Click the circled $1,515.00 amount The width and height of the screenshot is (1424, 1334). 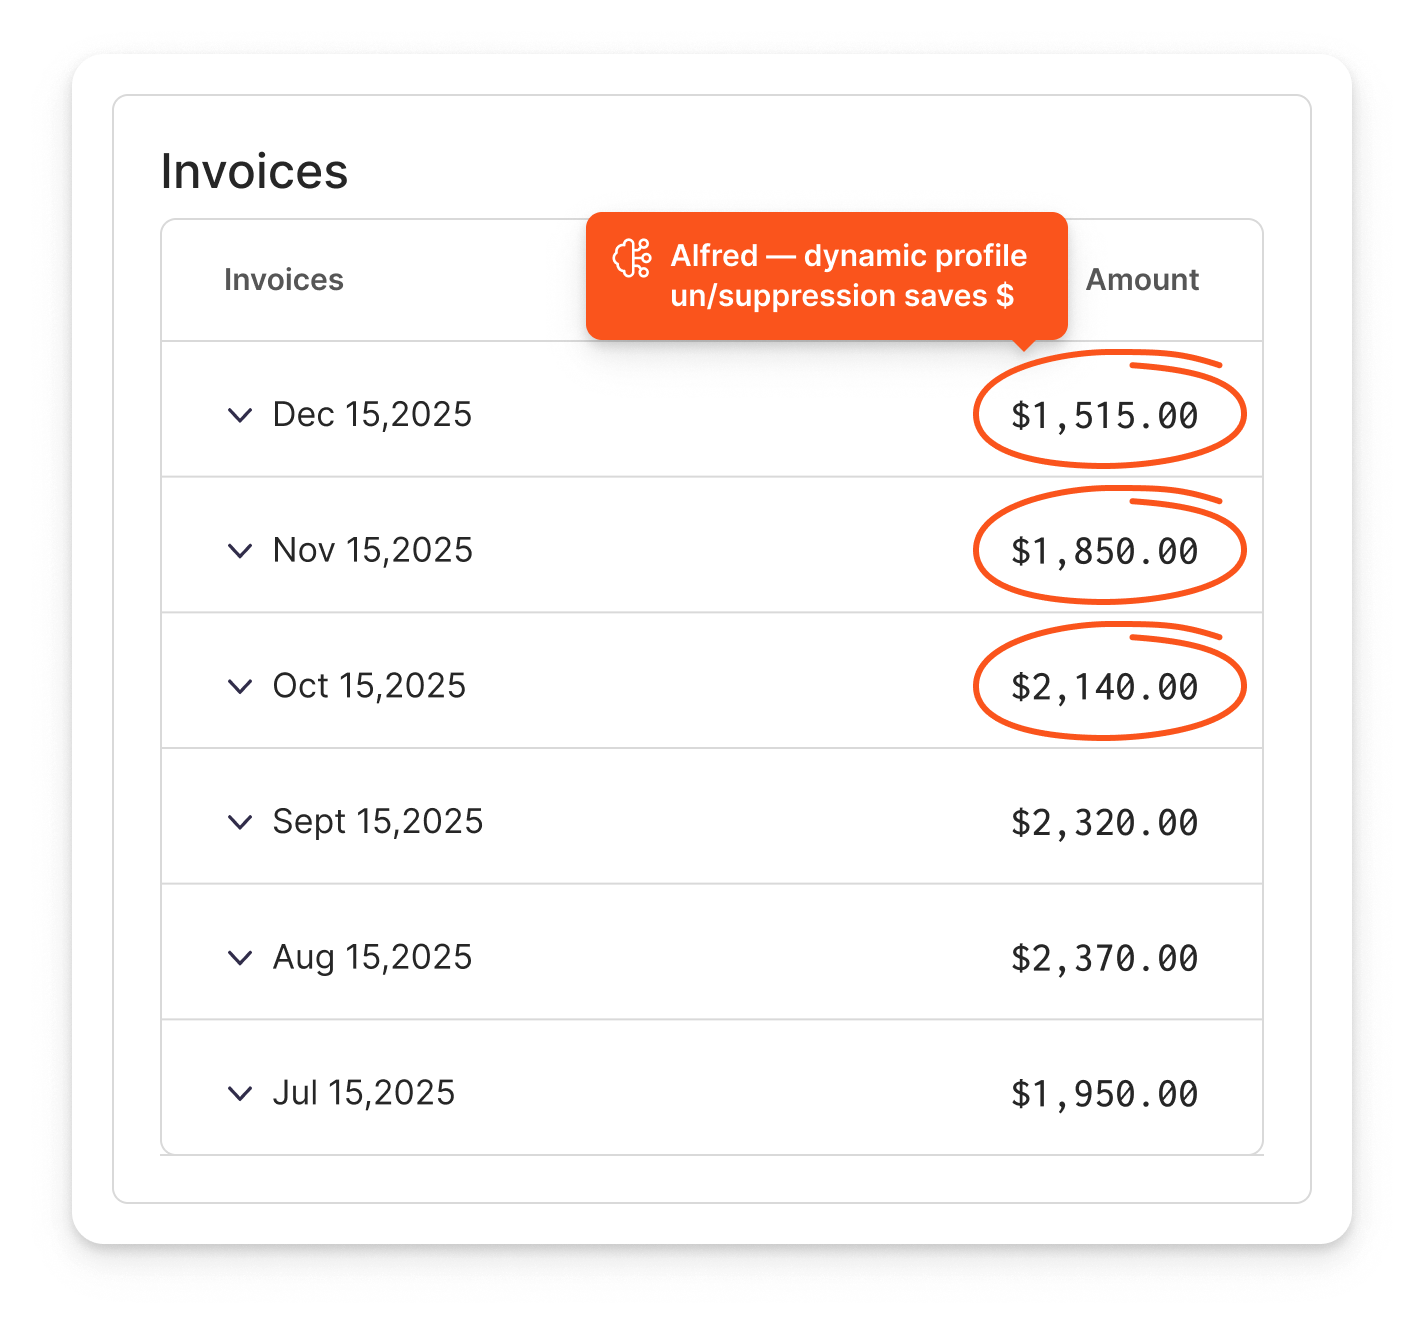[x=1104, y=416]
